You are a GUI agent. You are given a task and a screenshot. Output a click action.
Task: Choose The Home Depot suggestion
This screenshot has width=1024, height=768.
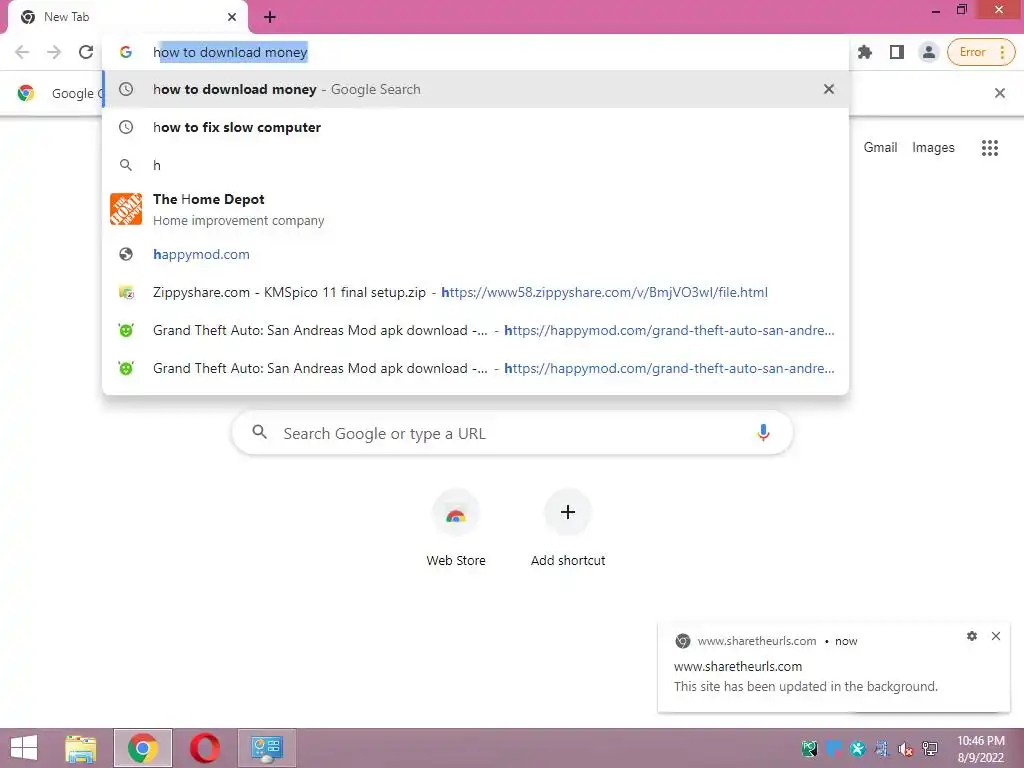(x=476, y=210)
